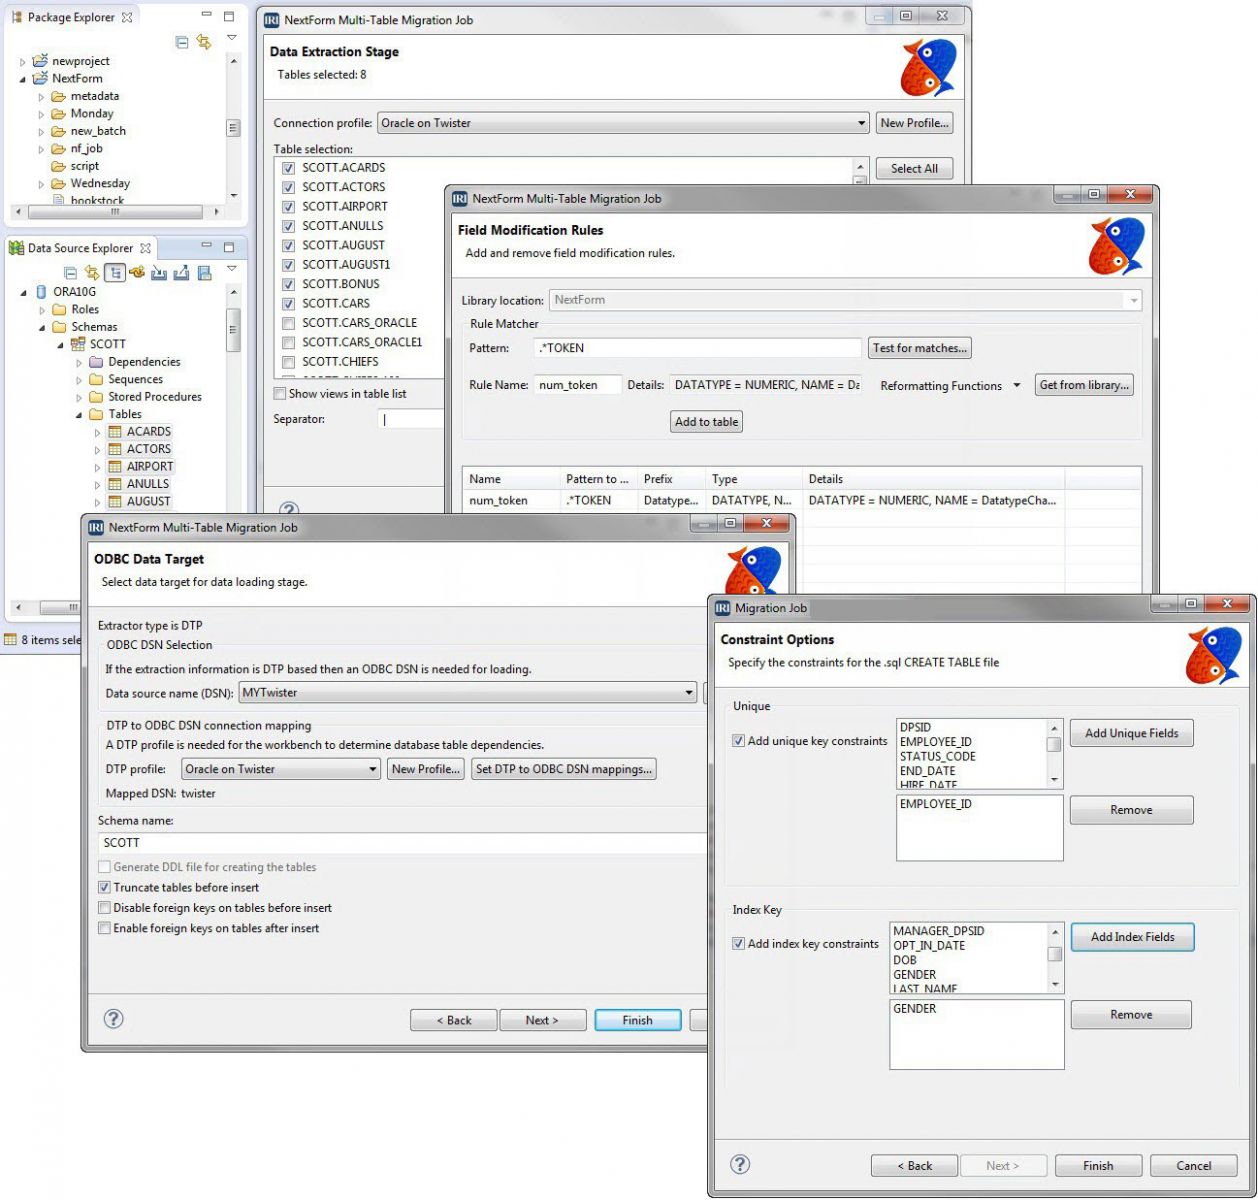Check the SCOTT.CHIEFS table
The image size is (1258, 1200).
(x=288, y=362)
